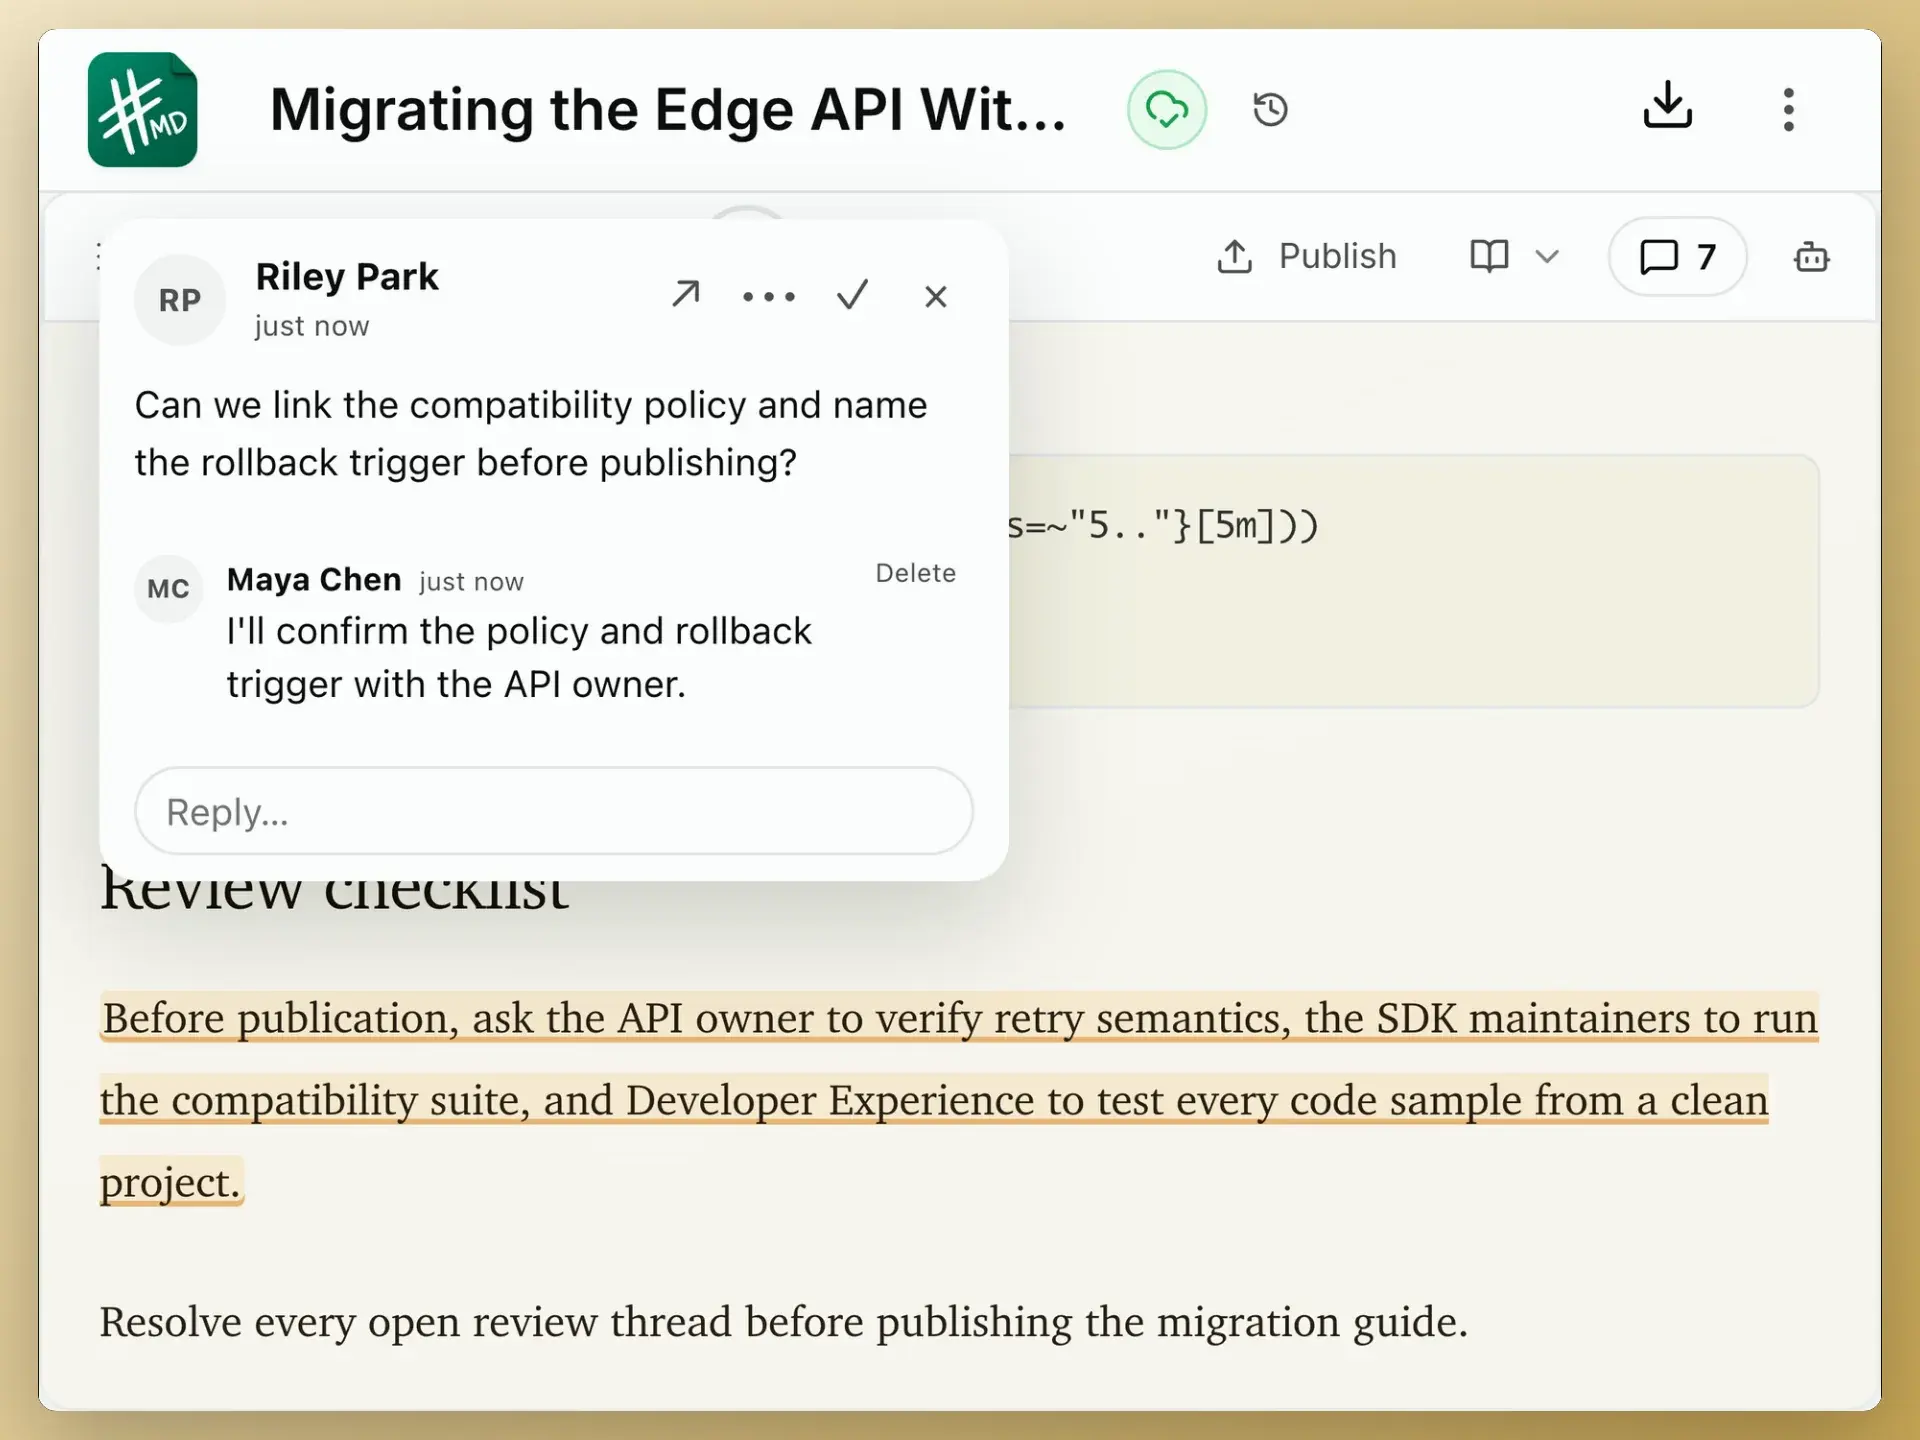Jump to comment with the arrow icon
The height and width of the screenshot is (1440, 1920).
click(685, 294)
